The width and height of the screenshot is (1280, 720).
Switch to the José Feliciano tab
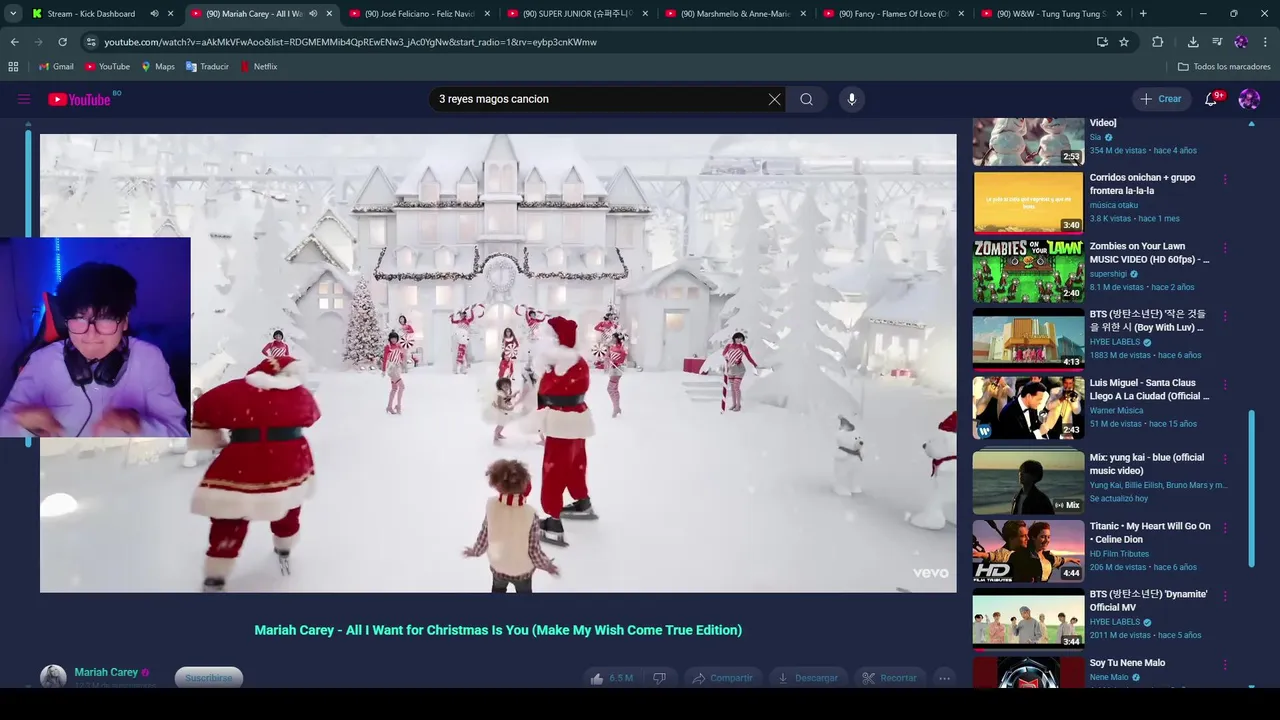point(420,14)
